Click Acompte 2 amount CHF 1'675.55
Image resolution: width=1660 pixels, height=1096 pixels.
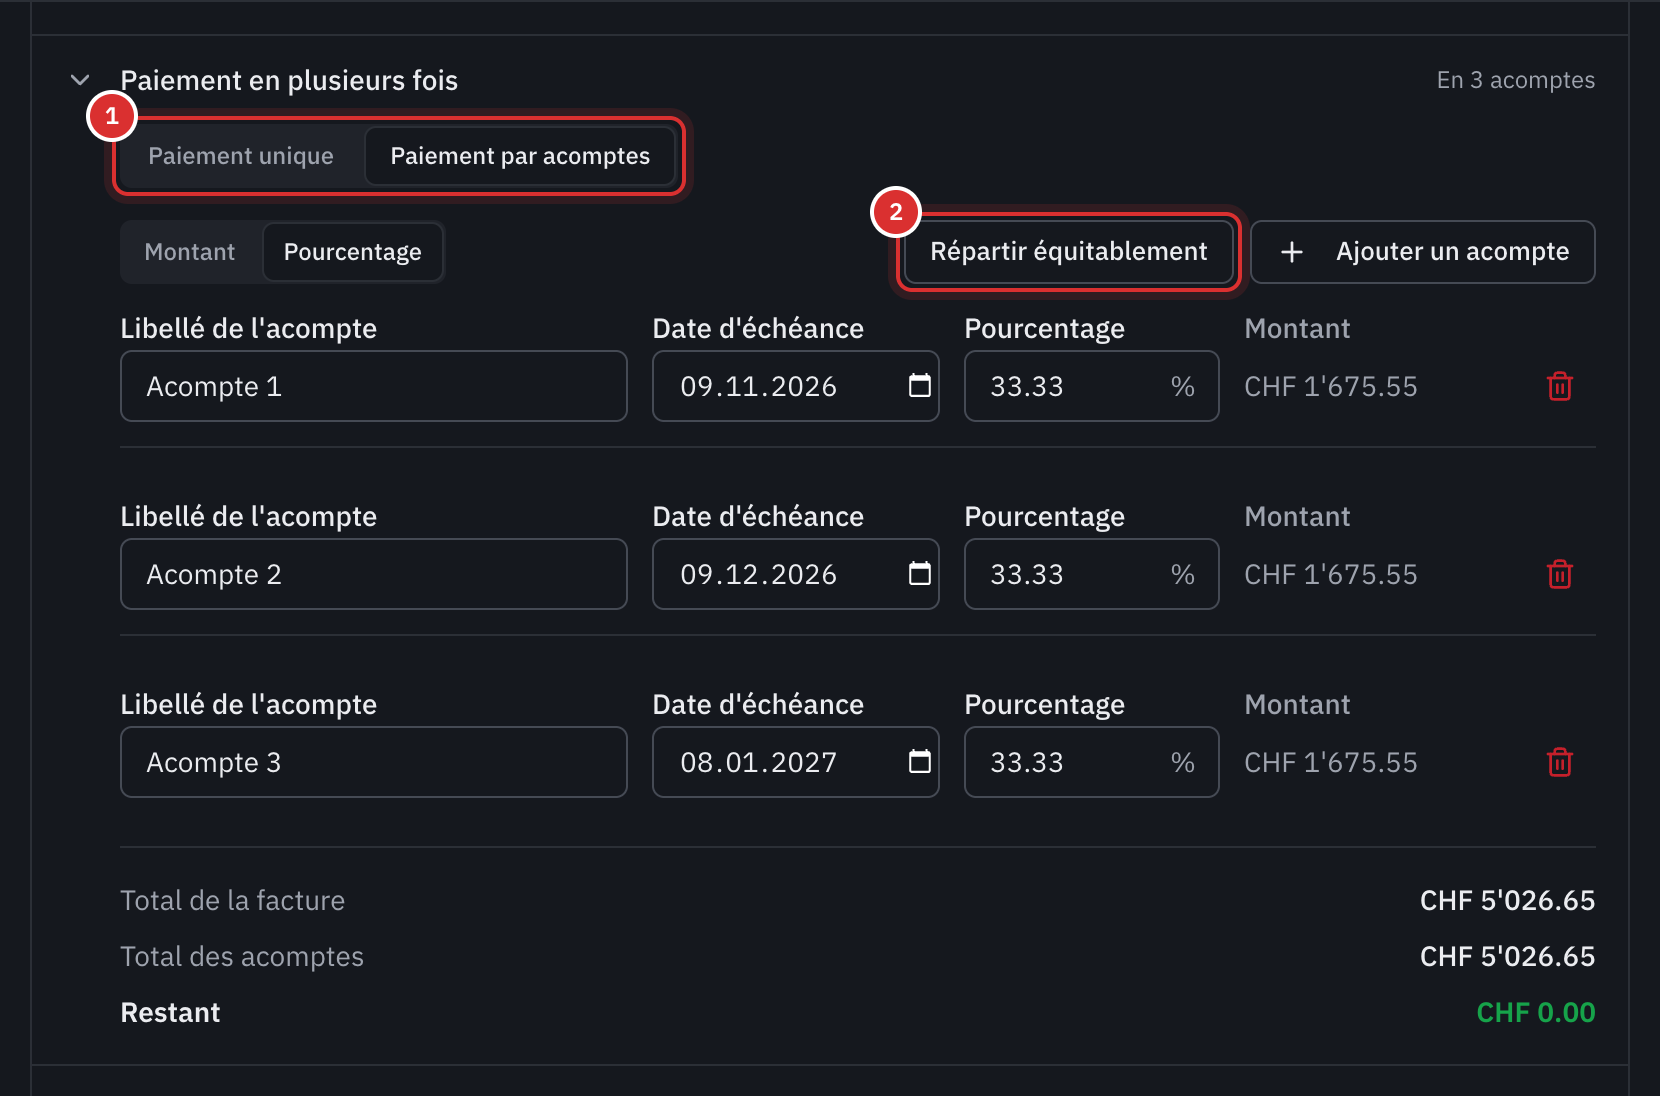1331,574
